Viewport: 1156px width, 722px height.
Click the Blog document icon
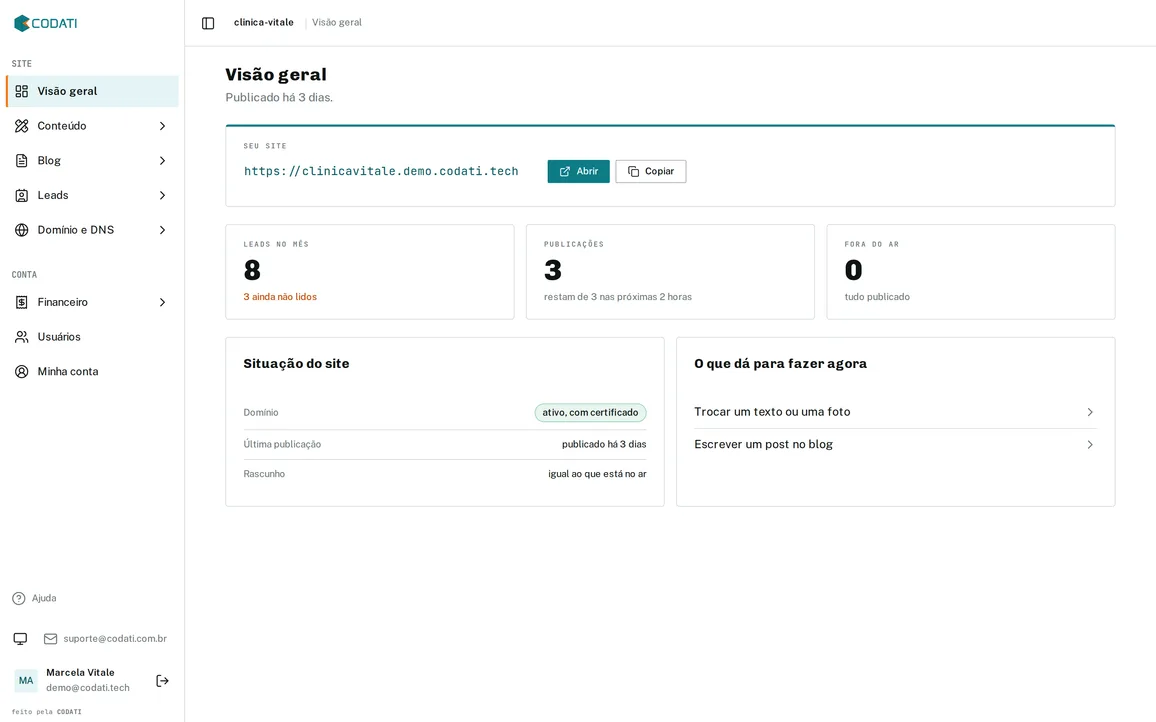pyautogui.click(x=22, y=161)
